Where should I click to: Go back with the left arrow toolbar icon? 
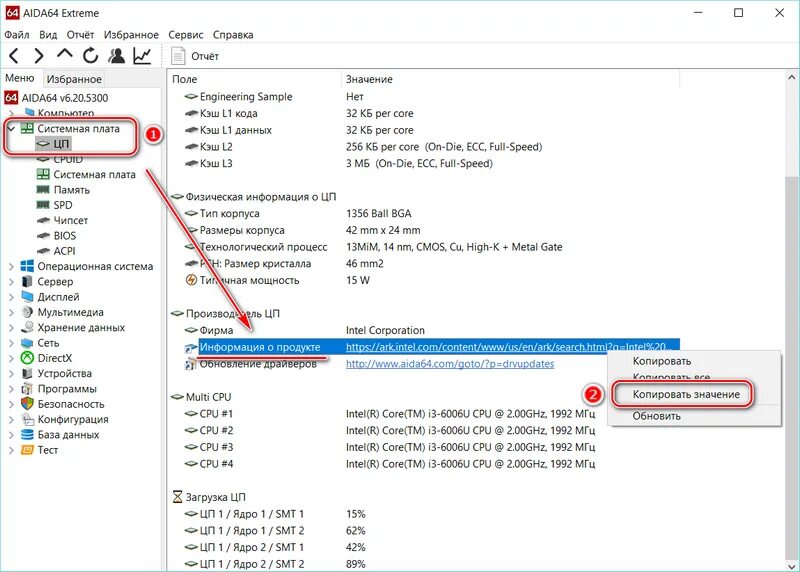(14, 56)
